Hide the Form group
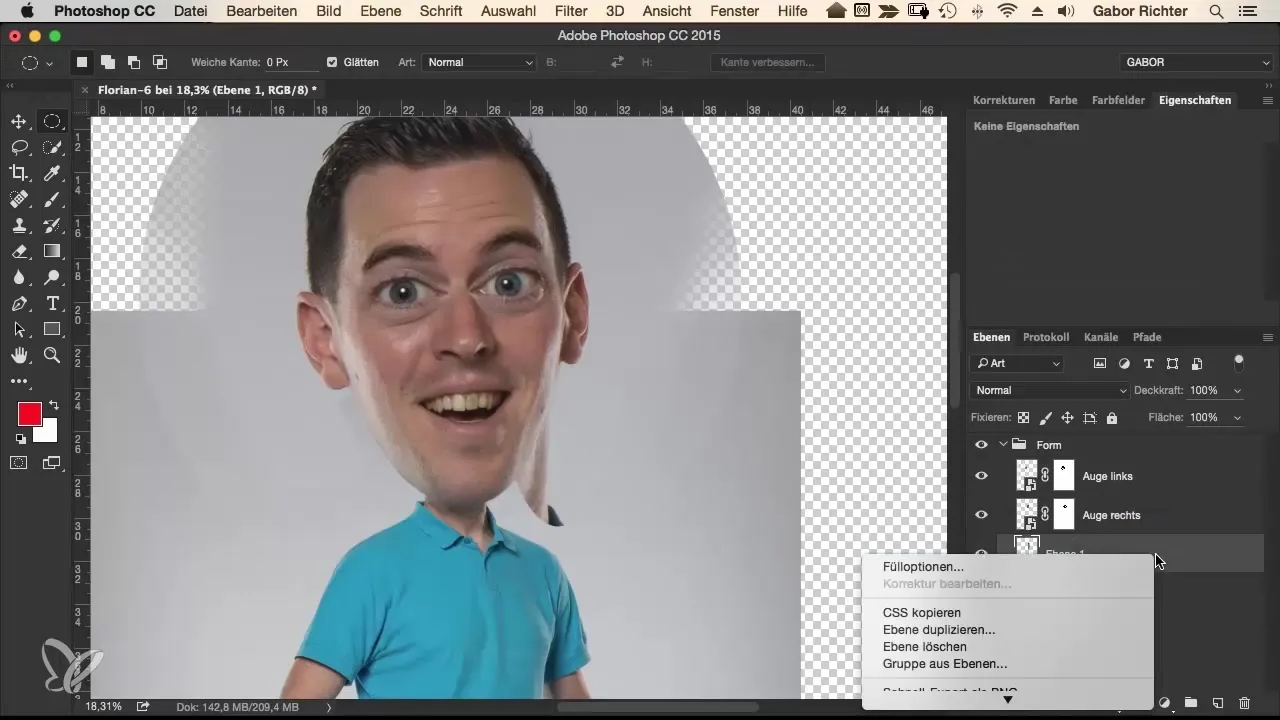Image resolution: width=1280 pixels, height=720 pixels. pyautogui.click(x=981, y=445)
